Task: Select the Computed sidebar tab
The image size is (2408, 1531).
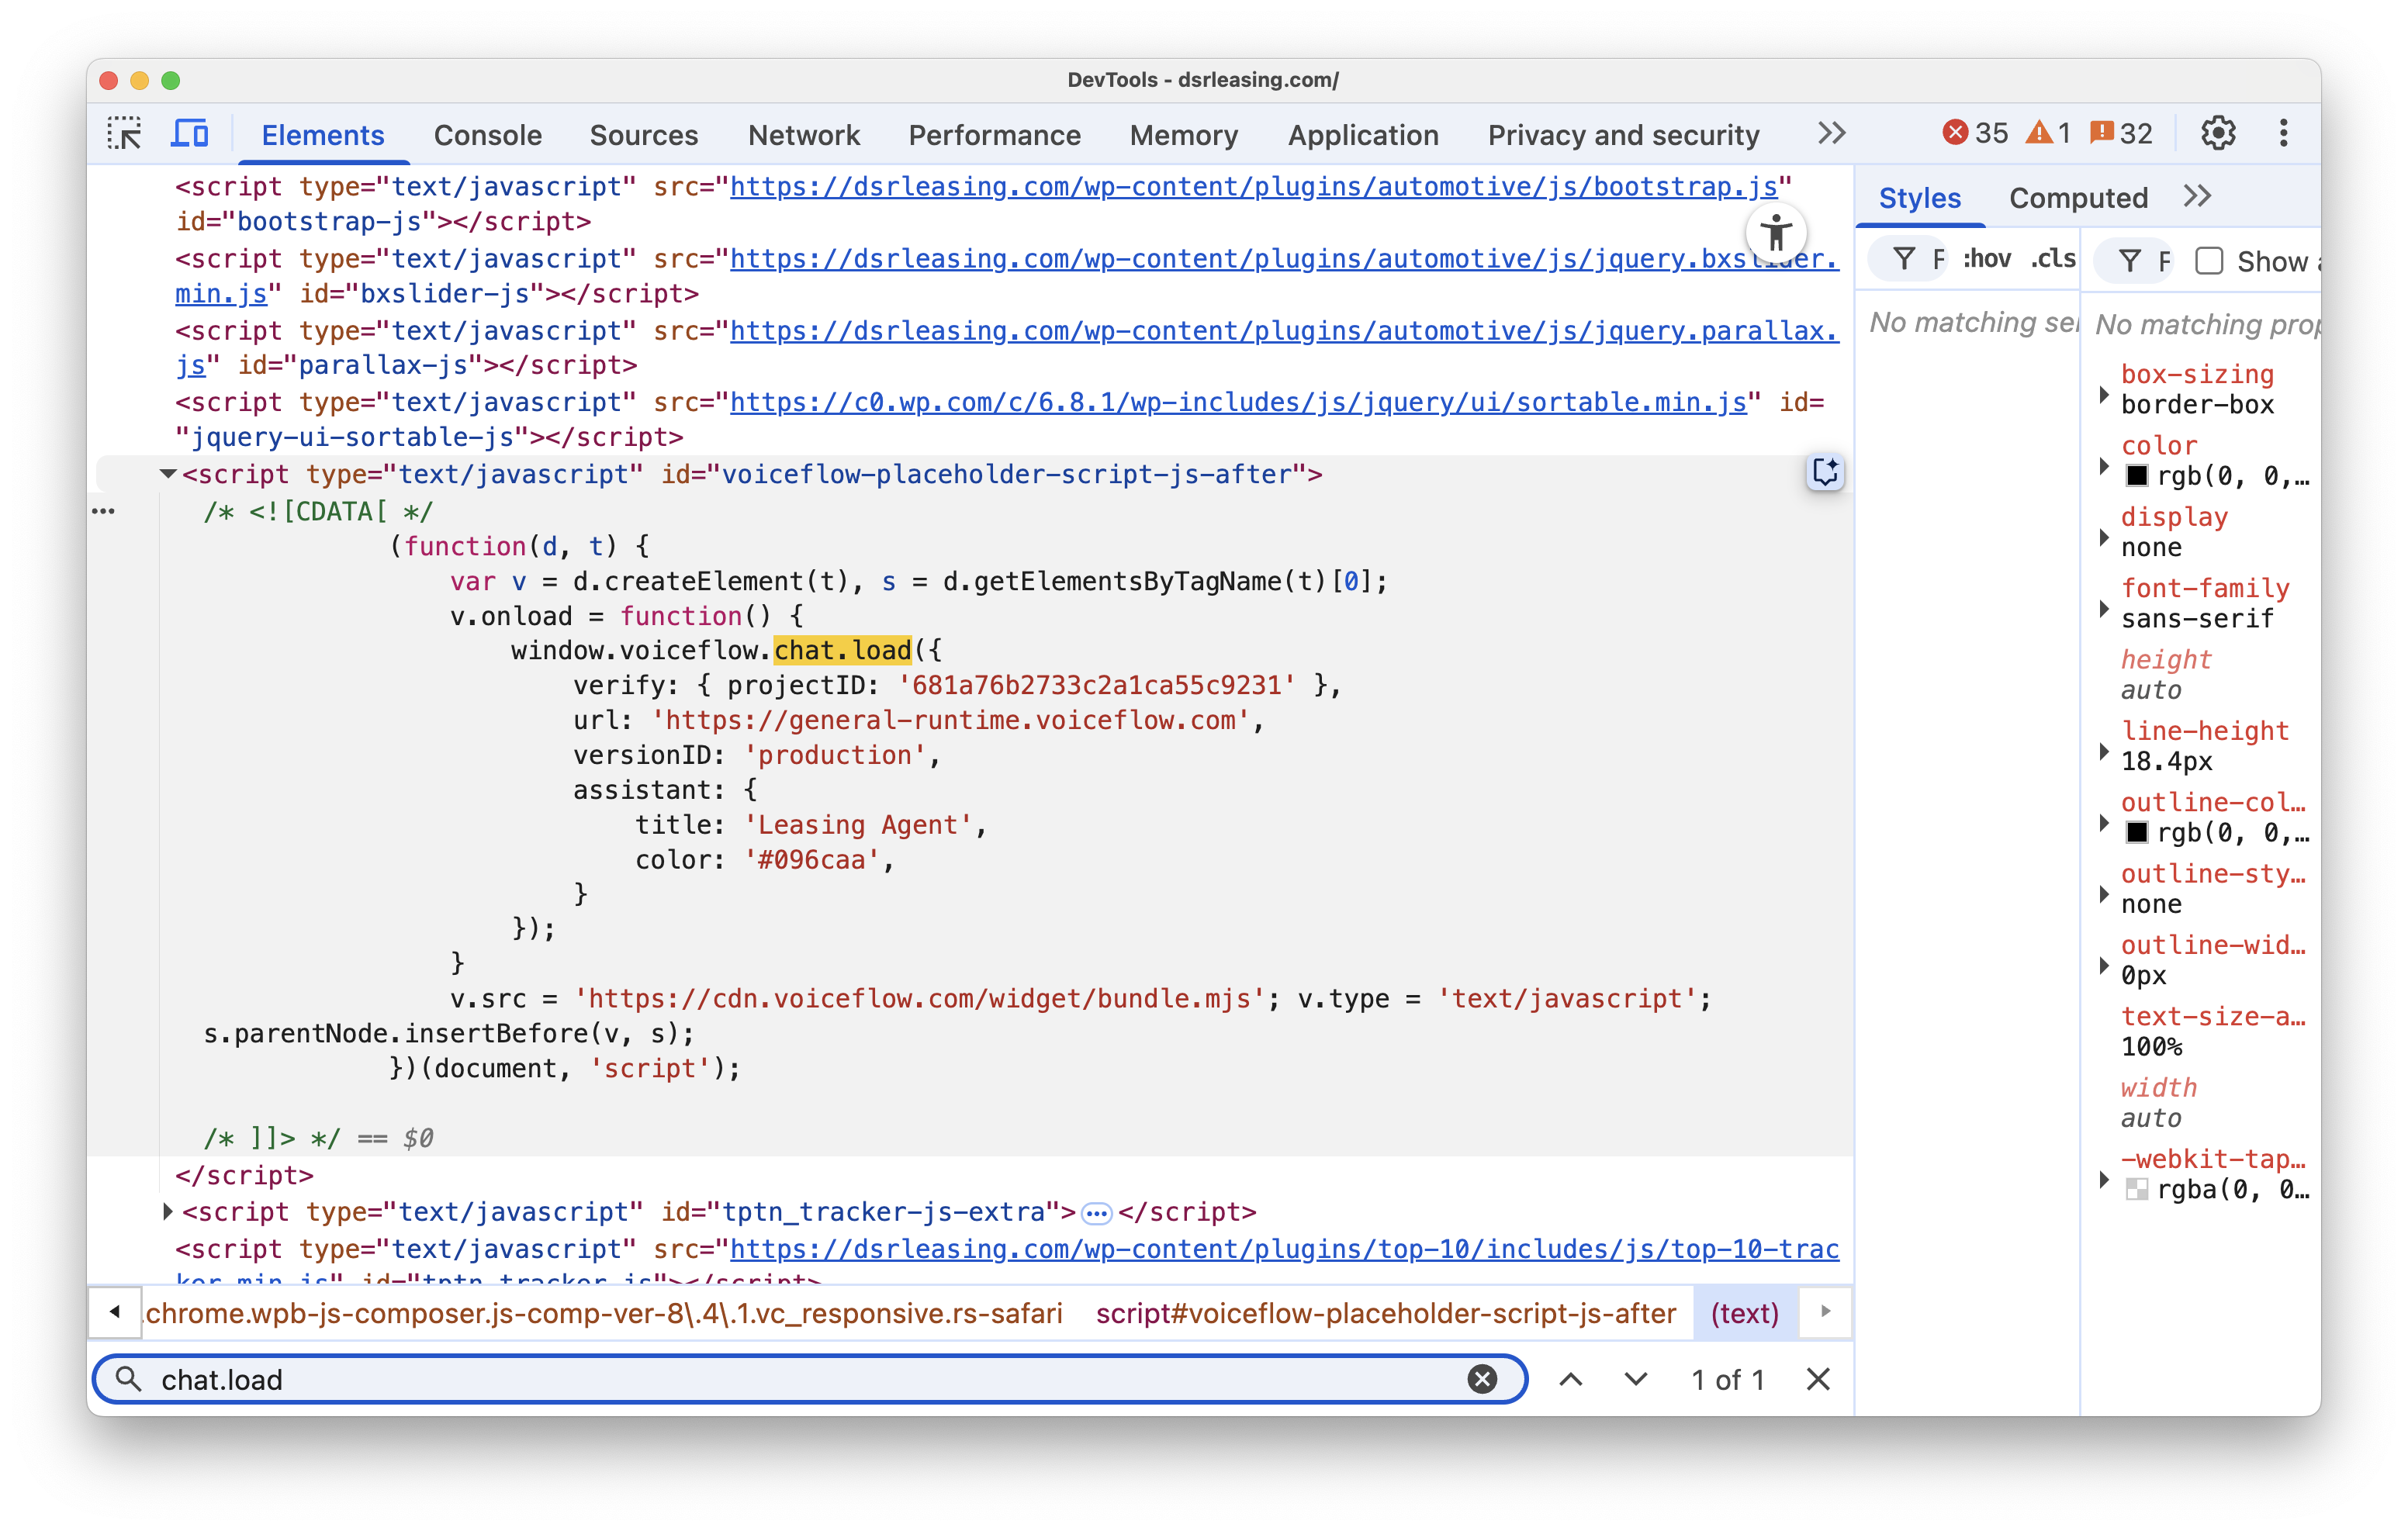Action: coord(2078,198)
